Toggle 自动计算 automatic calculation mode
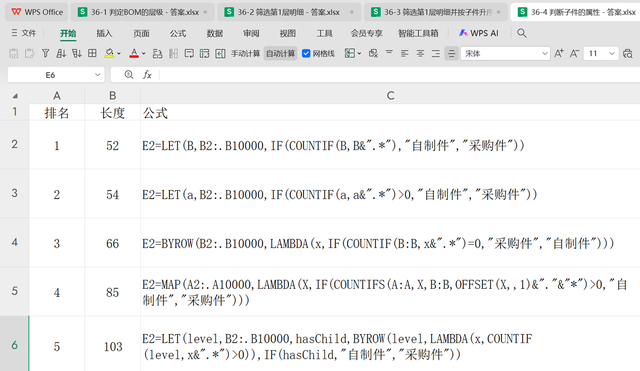The image size is (640, 371). coord(280,53)
